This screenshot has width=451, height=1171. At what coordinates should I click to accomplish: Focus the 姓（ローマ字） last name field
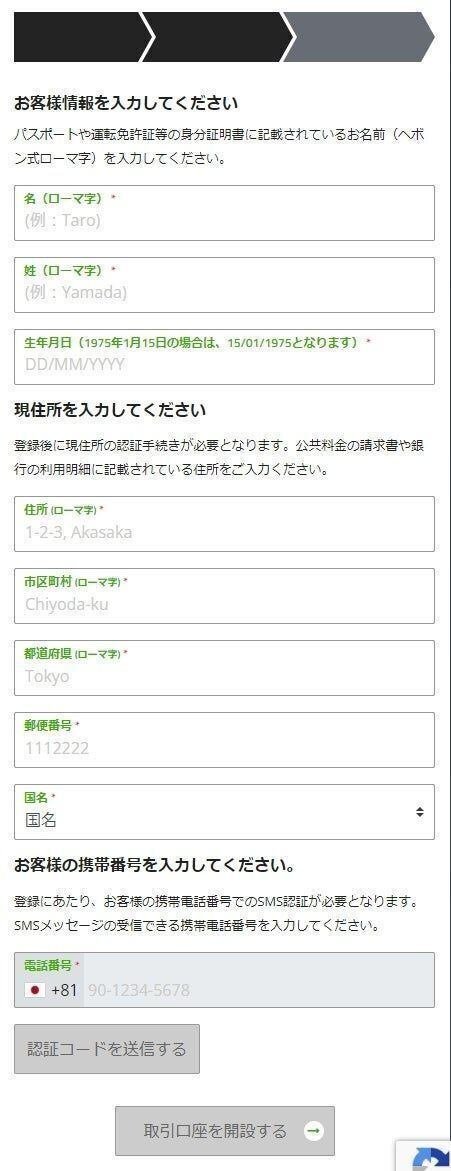[224, 285]
